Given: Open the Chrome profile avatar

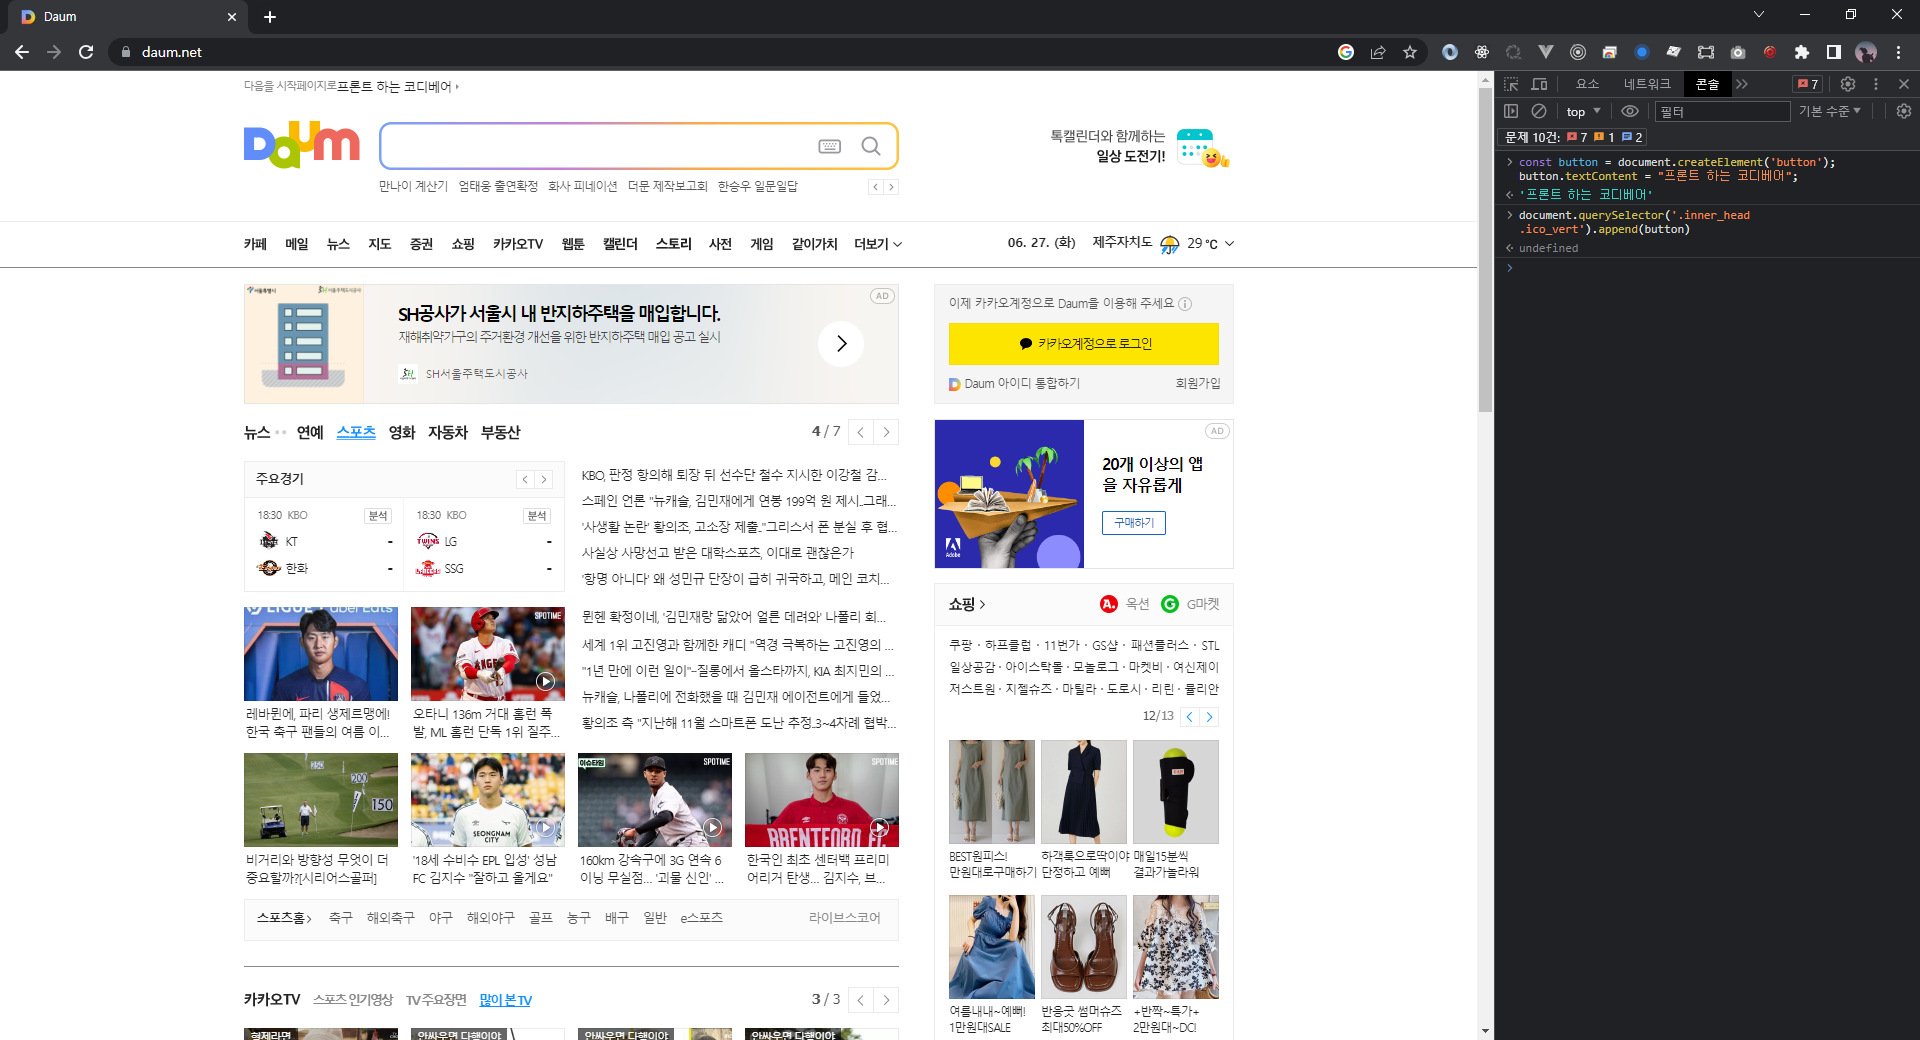Looking at the screenshot, I should click(x=1866, y=52).
